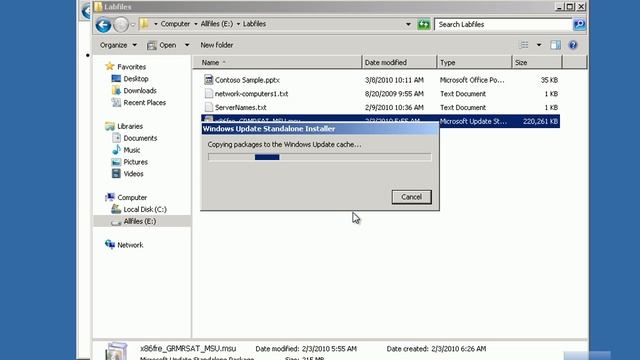Select Desktop label in Favorites
Viewport: 640px width, 360px height.
(136, 78)
